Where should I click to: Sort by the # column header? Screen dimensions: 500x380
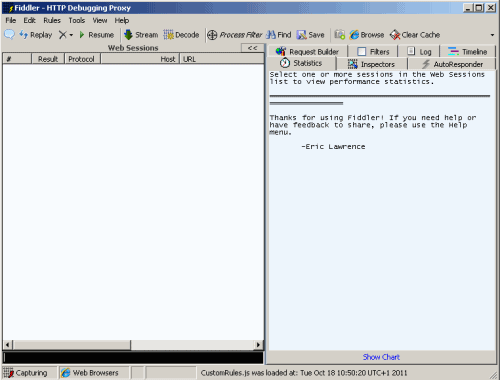pos(17,59)
